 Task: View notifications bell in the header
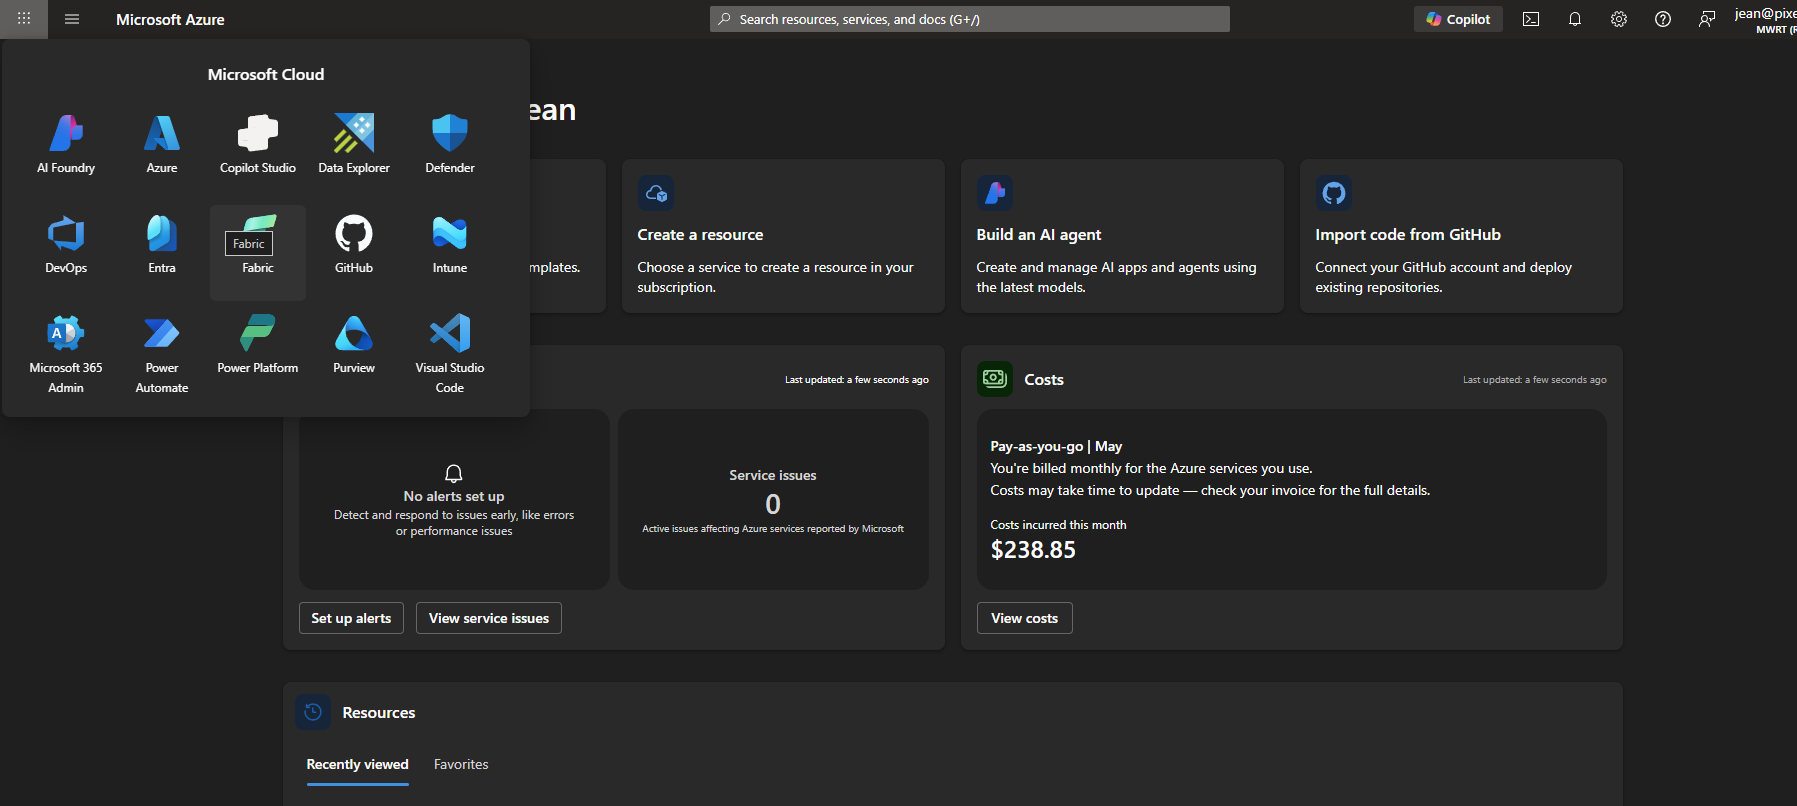[1575, 19]
